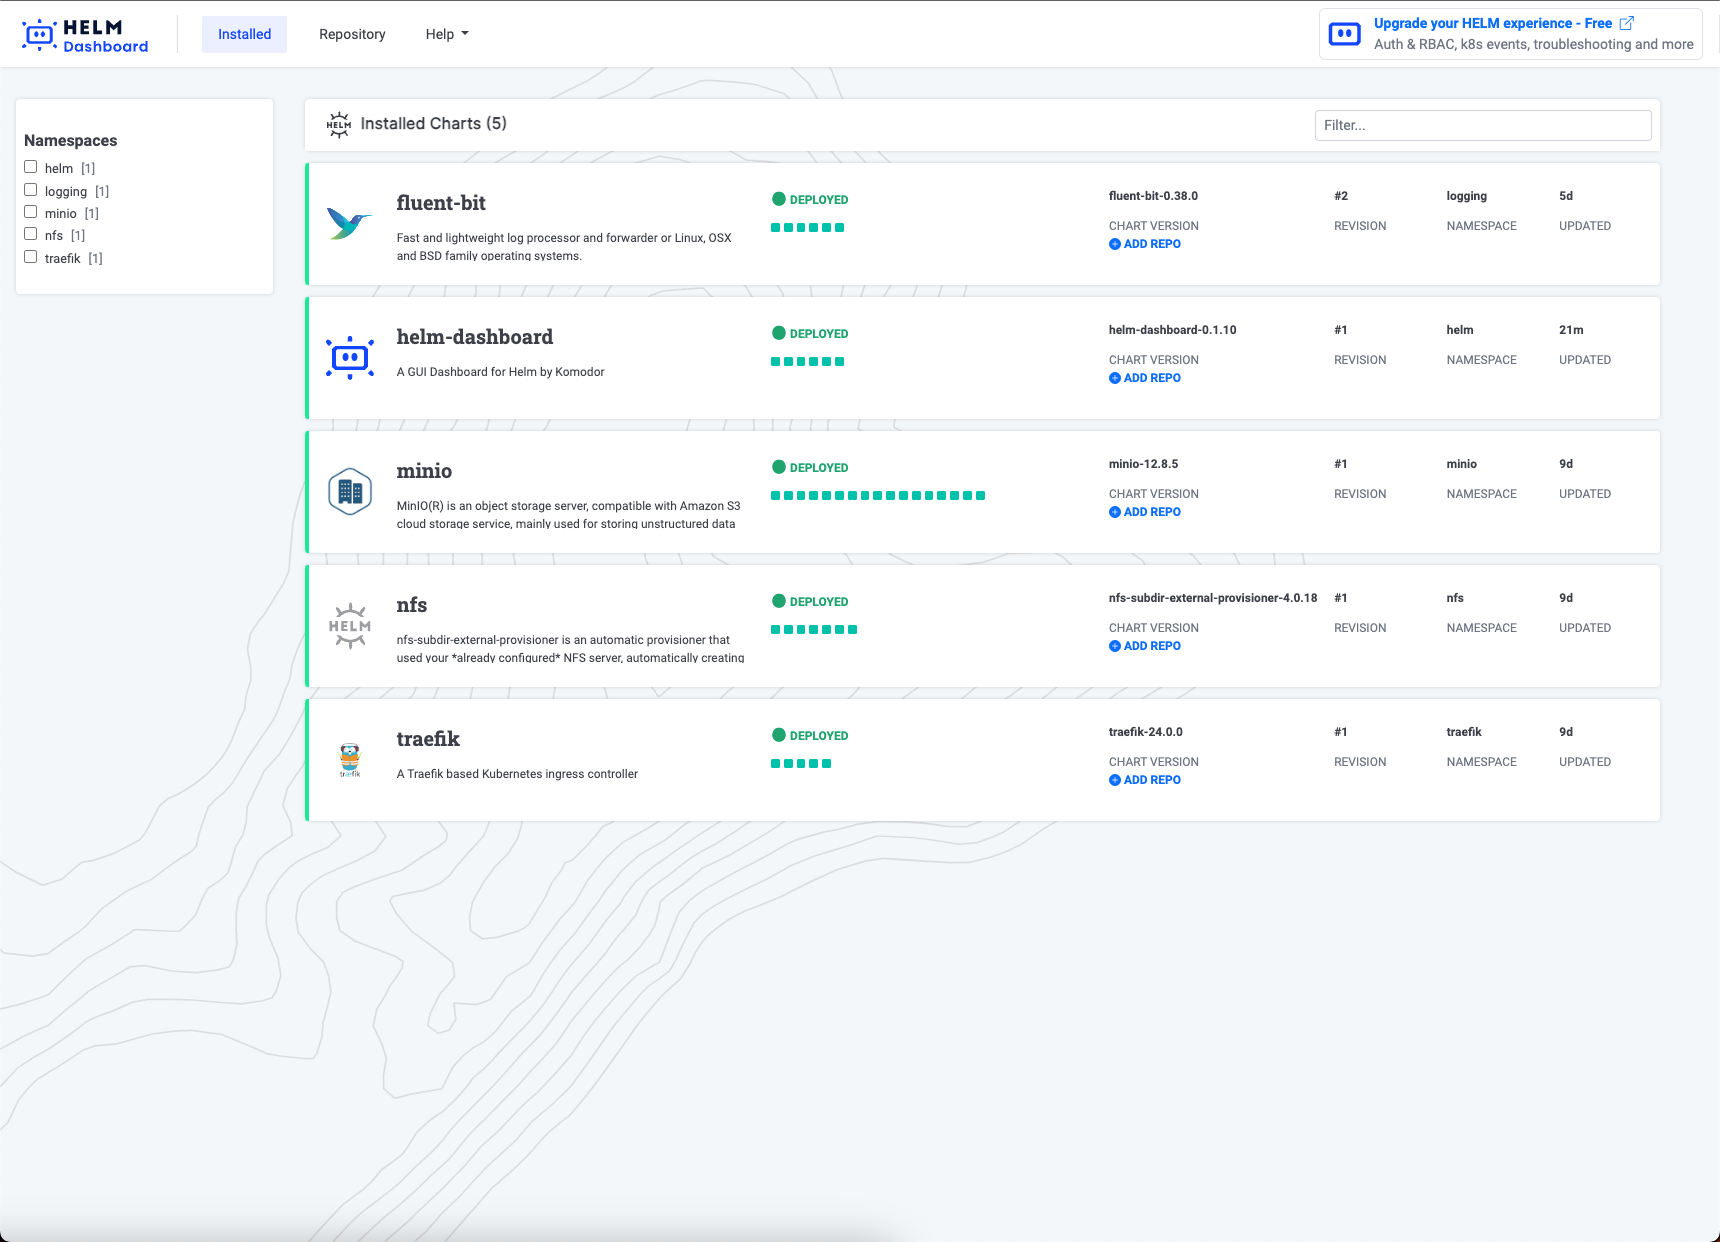Click 'A Traefik based Kubernetes ingress controller' text
The height and width of the screenshot is (1242, 1720).
517,774
